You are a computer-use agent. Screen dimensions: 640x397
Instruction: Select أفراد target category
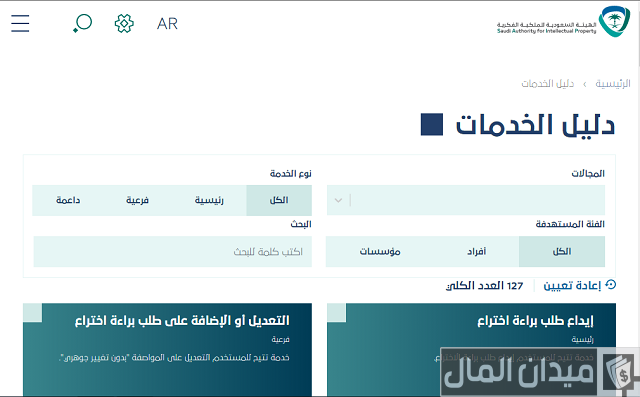(476, 251)
